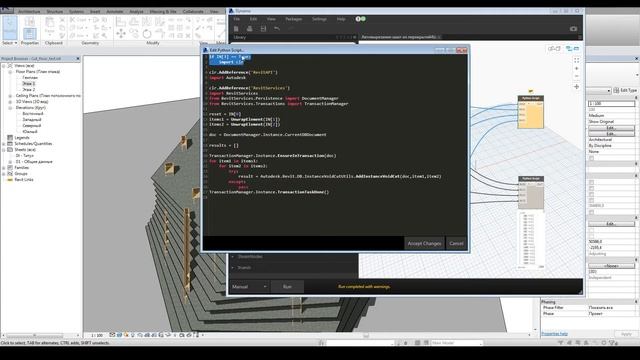
Task: Open the Architecture ribbon tab
Action: pyautogui.click(x=29, y=11)
